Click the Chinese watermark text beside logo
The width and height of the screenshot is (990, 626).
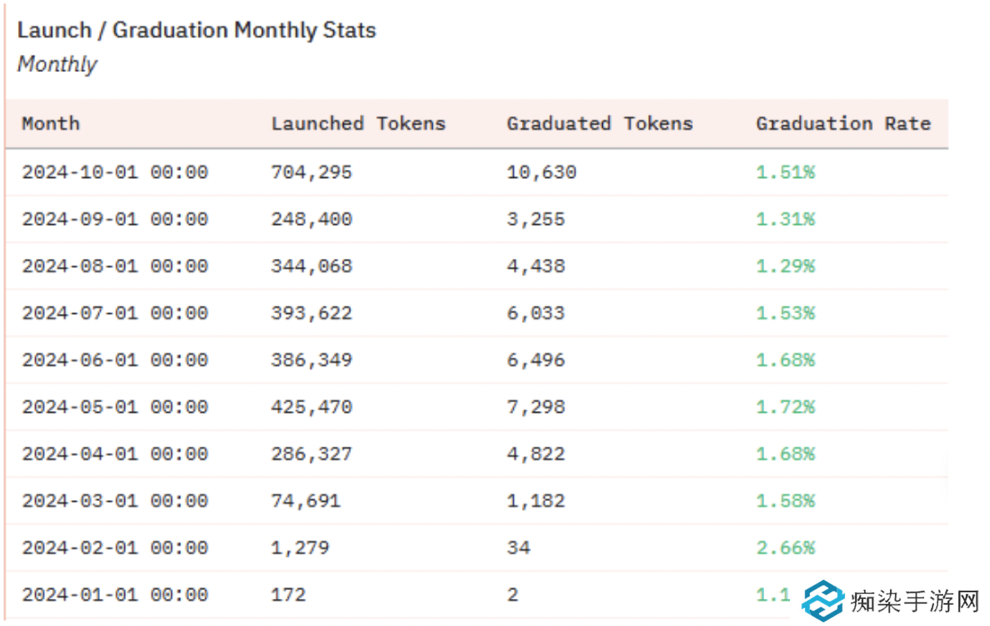pyautogui.click(x=914, y=602)
